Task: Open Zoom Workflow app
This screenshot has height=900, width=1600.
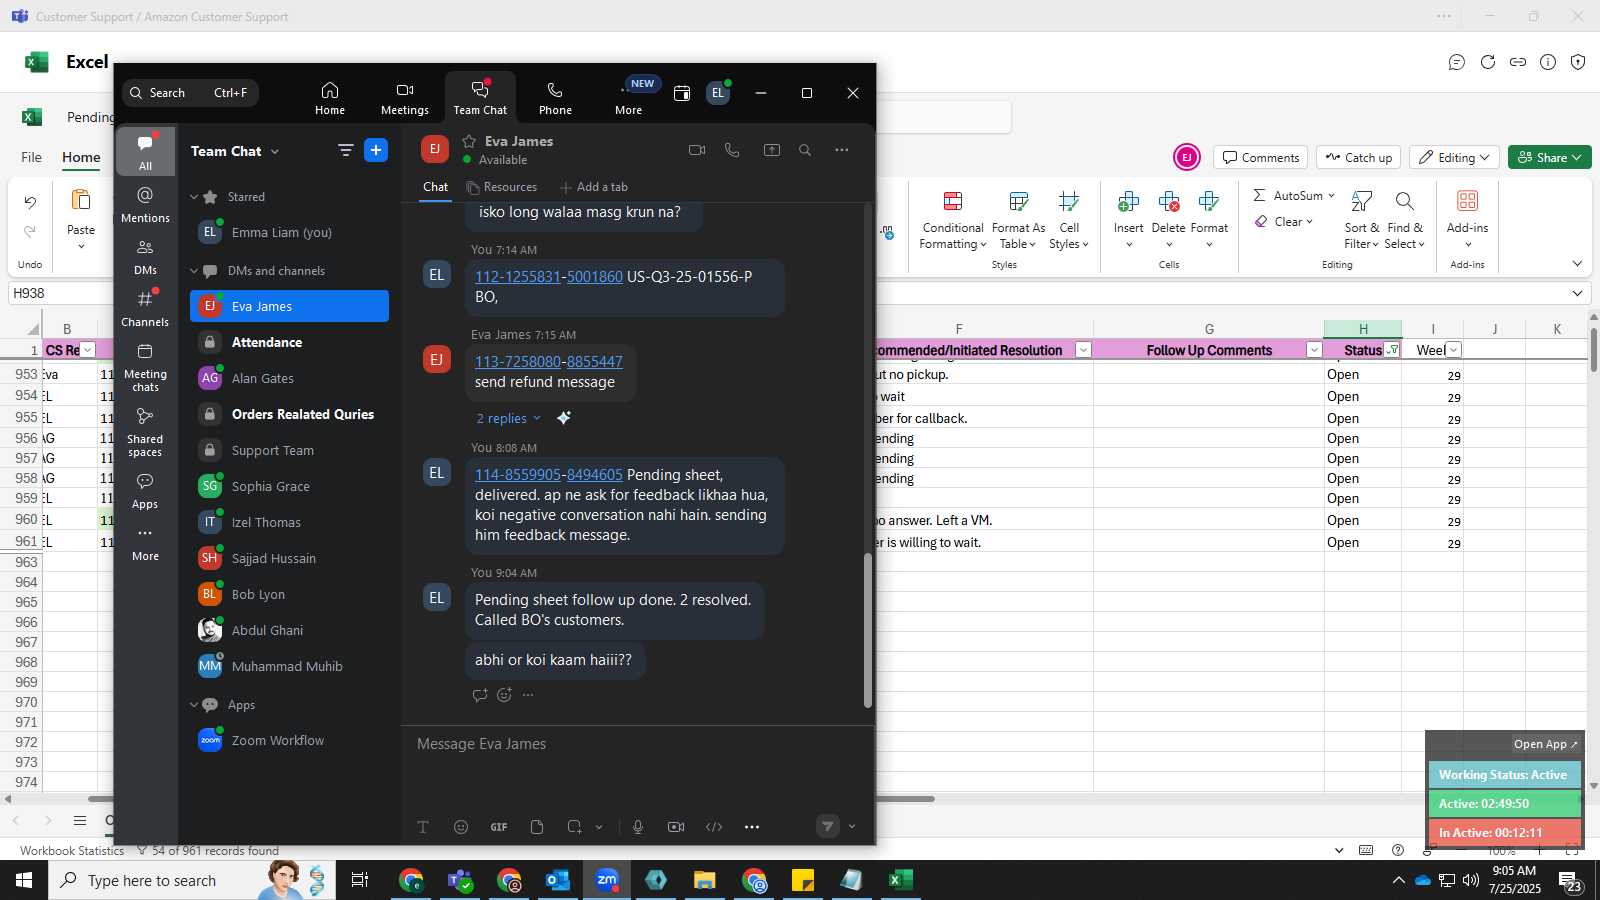Action: point(290,740)
